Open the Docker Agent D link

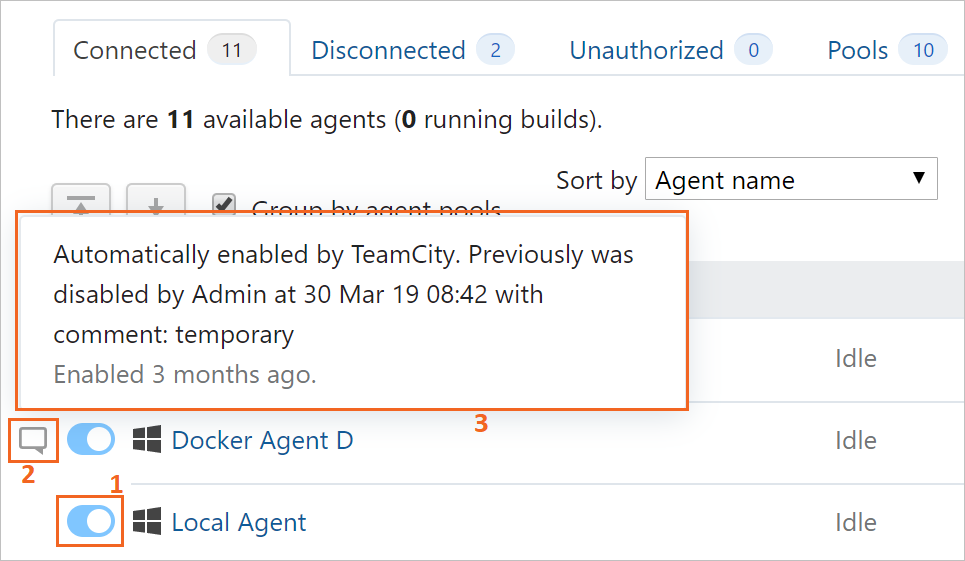pyautogui.click(x=262, y=440)
